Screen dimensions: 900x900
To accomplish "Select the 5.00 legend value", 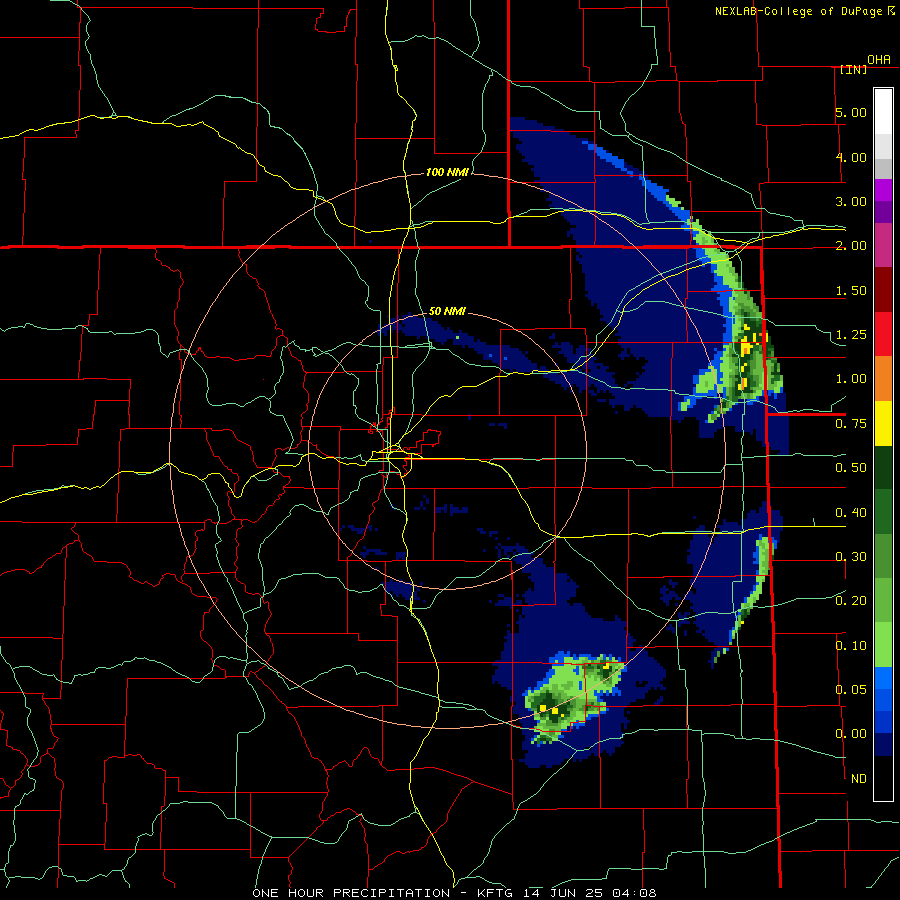I will click(x=851, y=112).
